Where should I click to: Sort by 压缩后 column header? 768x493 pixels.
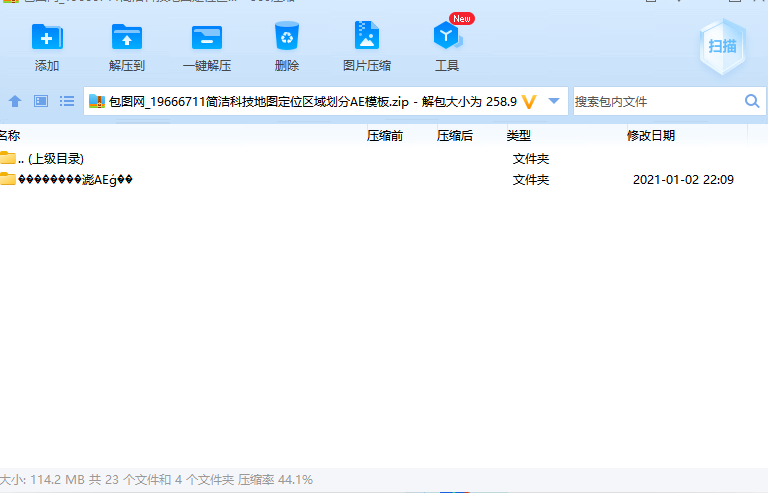coord(455,136)
